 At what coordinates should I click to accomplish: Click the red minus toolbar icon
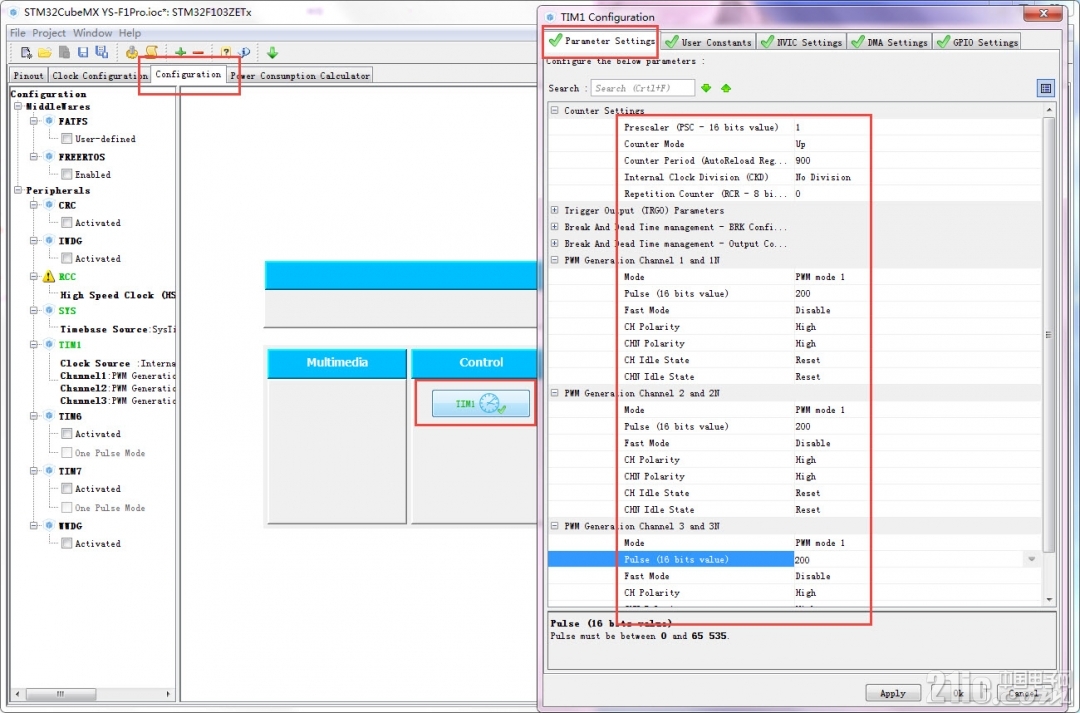[x=198, y=52]
